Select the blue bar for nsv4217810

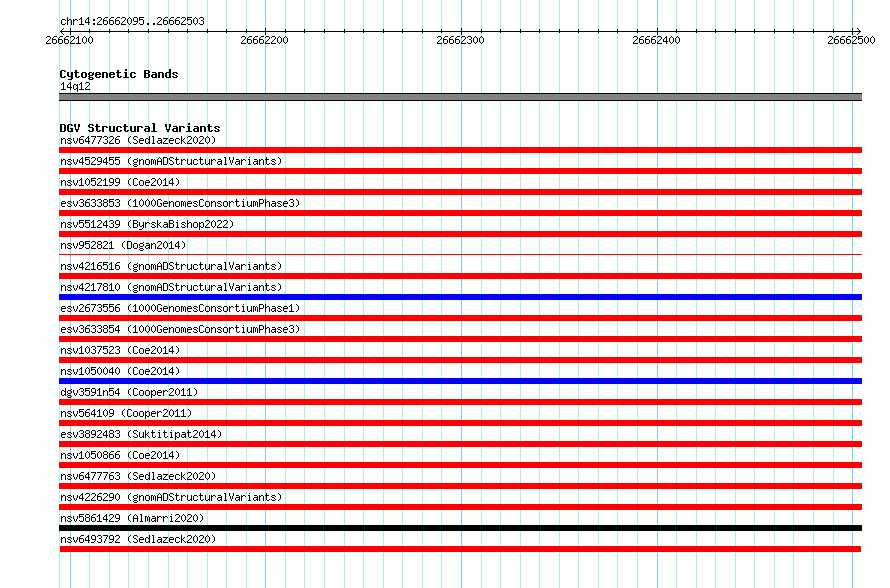tap(460, 297)
